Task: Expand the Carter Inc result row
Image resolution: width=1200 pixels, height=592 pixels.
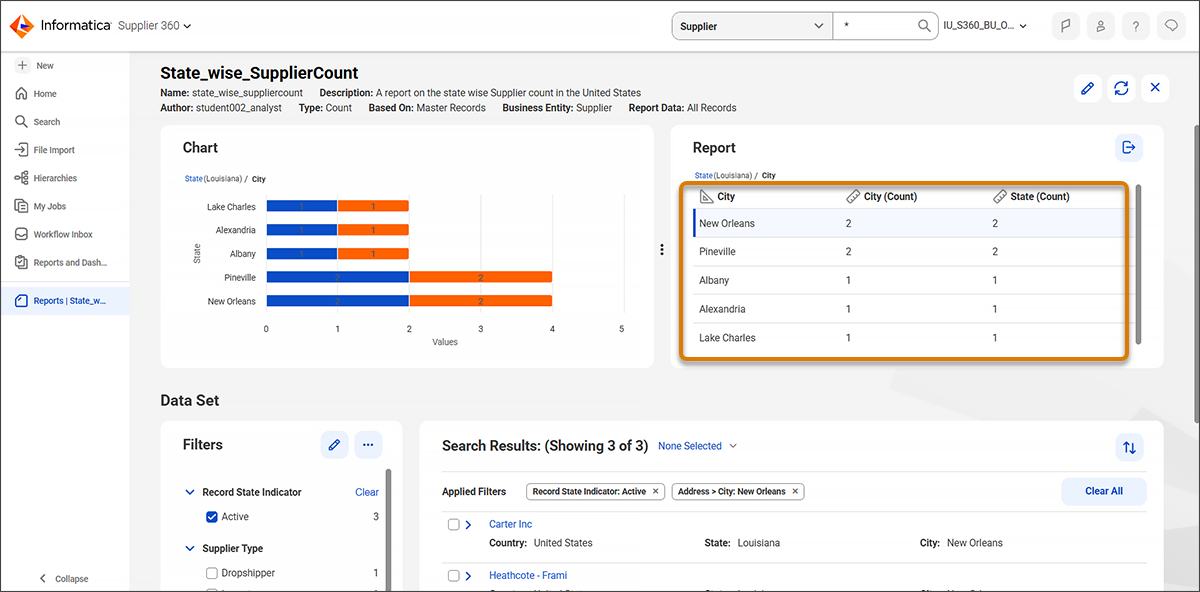Action: coord(468,524)
